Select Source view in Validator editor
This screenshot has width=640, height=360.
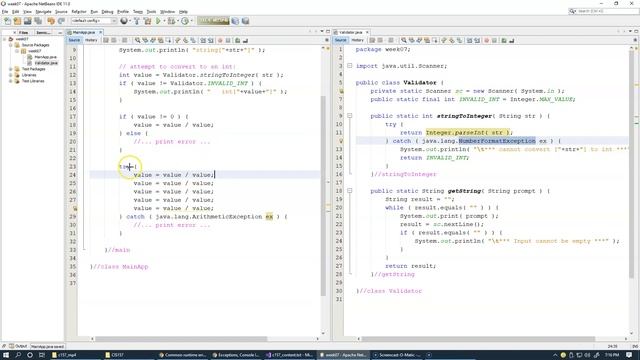(x=340, y=40)
